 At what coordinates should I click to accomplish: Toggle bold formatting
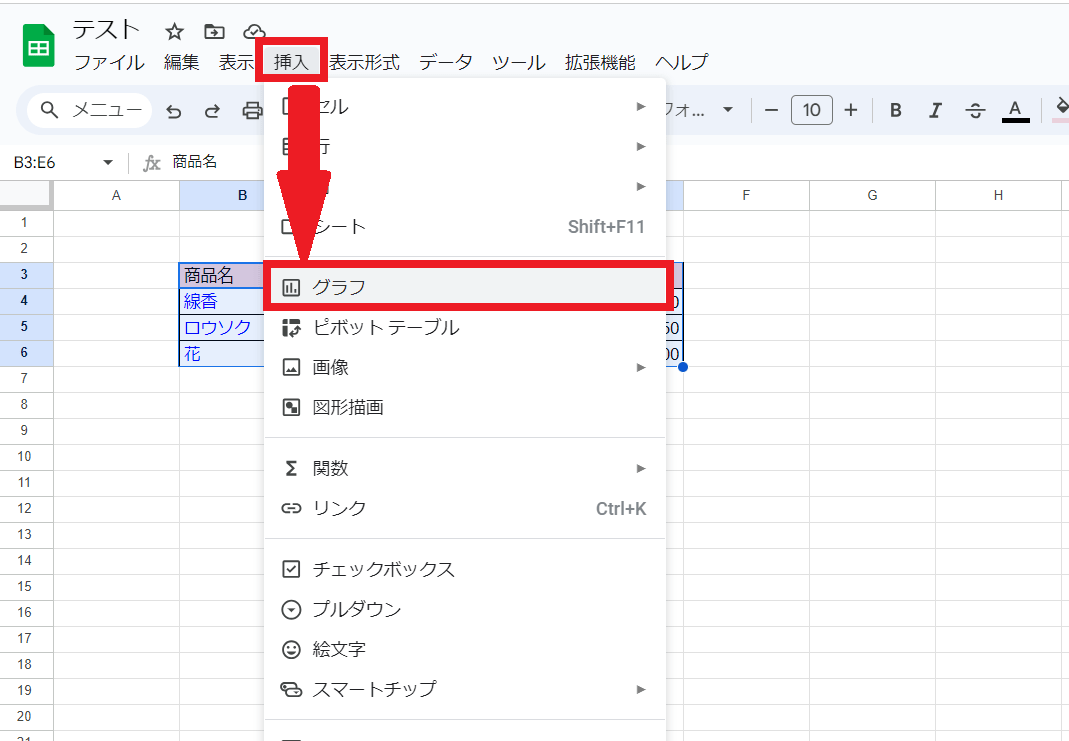(x=896, y=110)
